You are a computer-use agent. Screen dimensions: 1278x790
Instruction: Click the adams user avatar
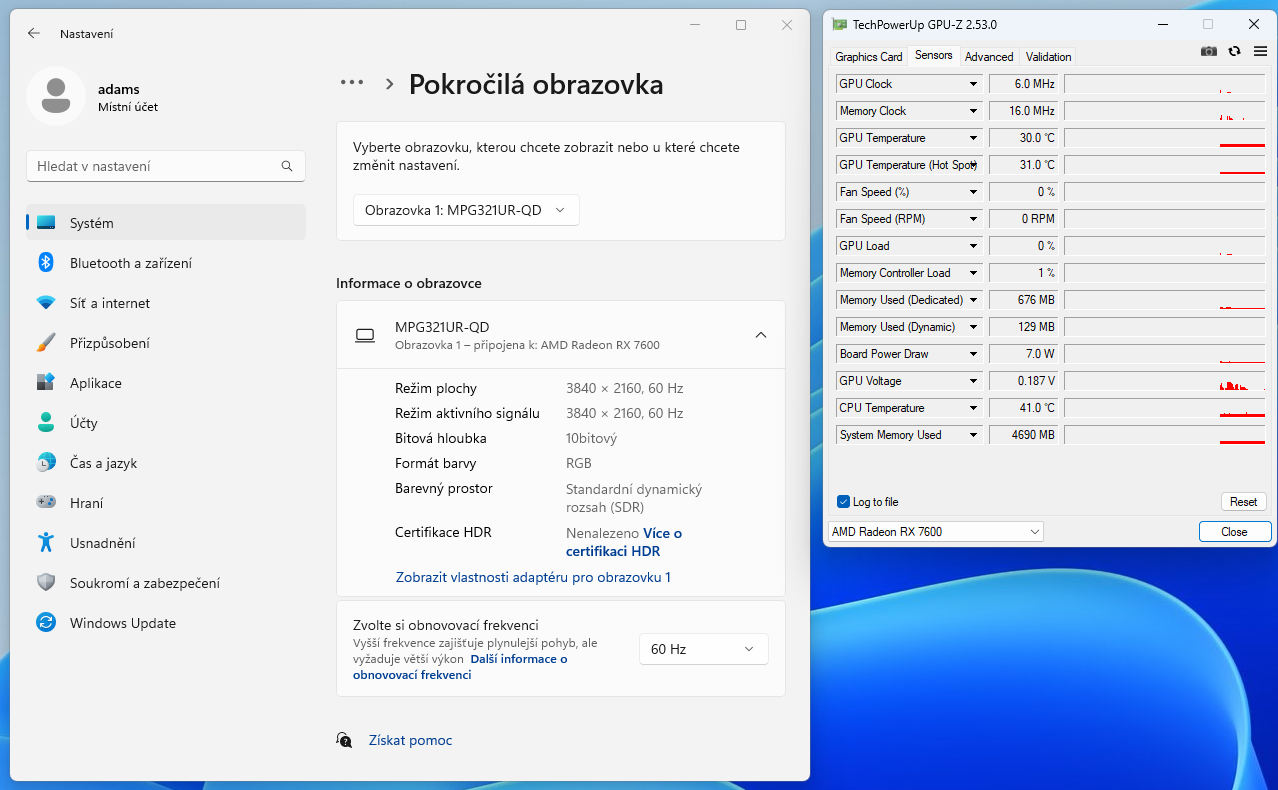(x=56, y=96)
